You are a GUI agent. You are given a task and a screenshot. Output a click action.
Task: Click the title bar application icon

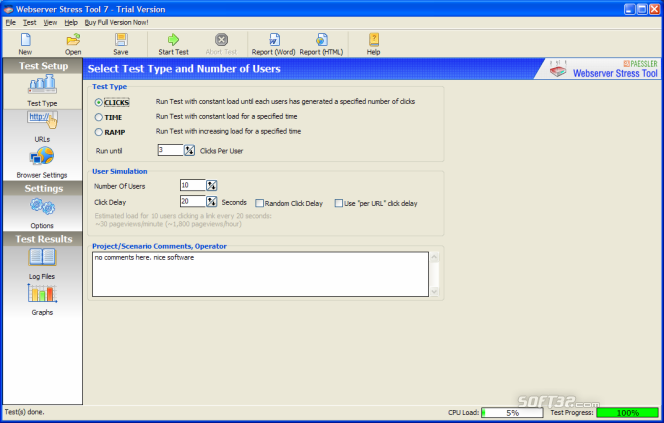pos(8,9)
